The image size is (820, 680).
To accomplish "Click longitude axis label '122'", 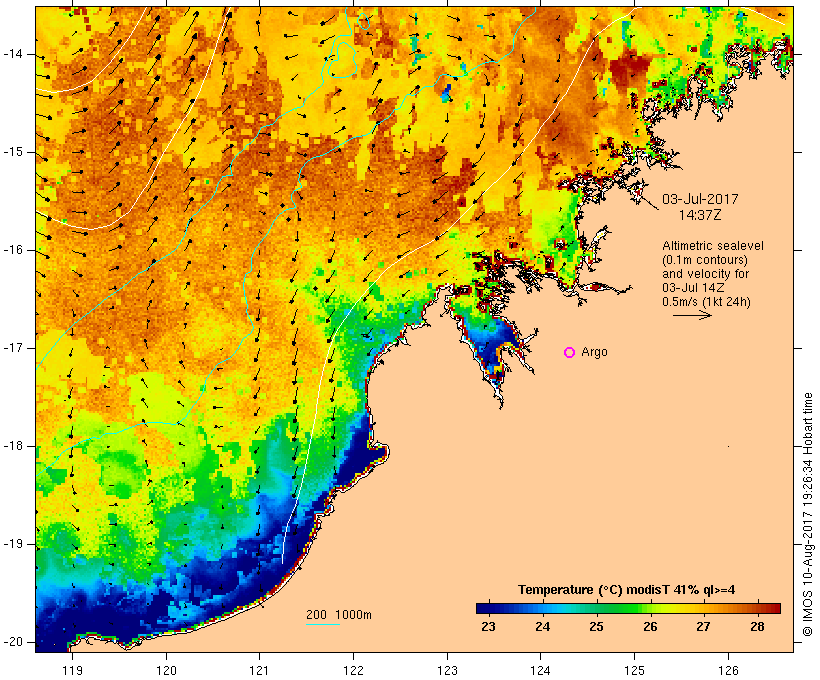I will [354, 671].
